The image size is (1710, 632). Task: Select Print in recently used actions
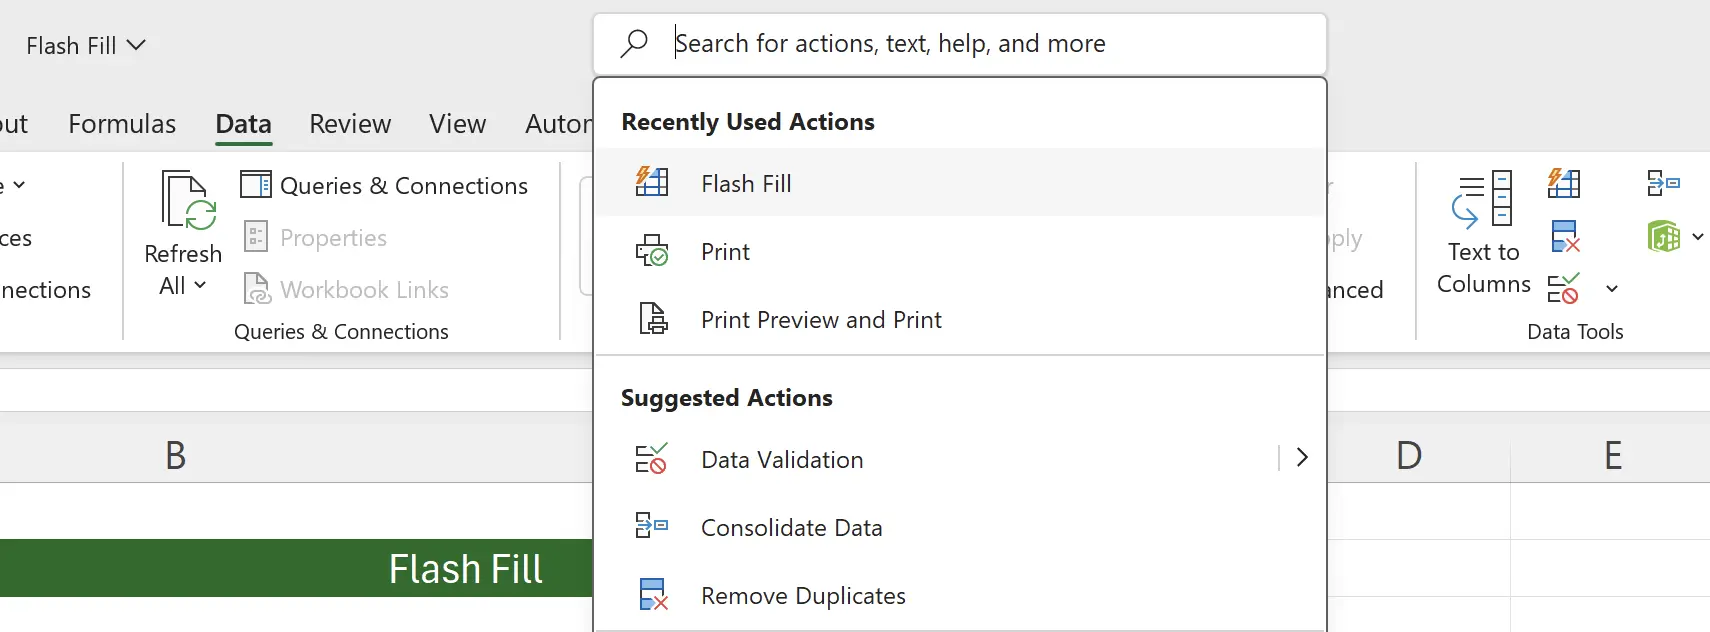pos(960,251)
